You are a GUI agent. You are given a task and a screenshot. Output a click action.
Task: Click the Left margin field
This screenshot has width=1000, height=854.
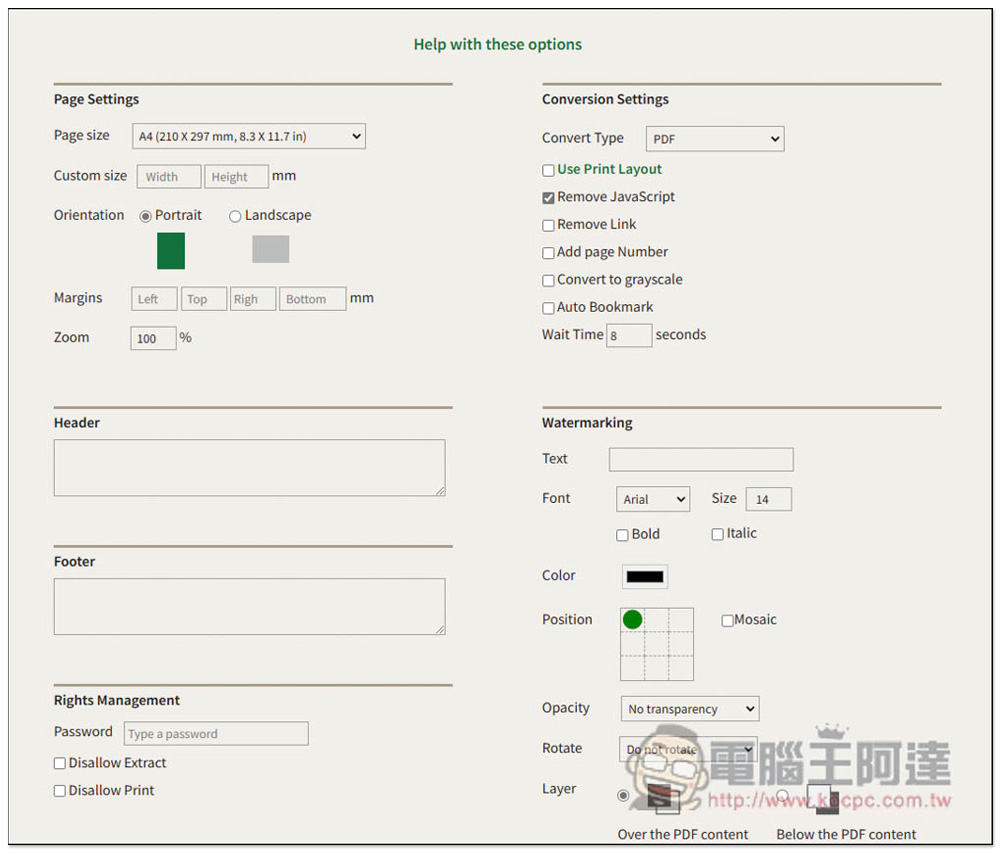(154, 298)
